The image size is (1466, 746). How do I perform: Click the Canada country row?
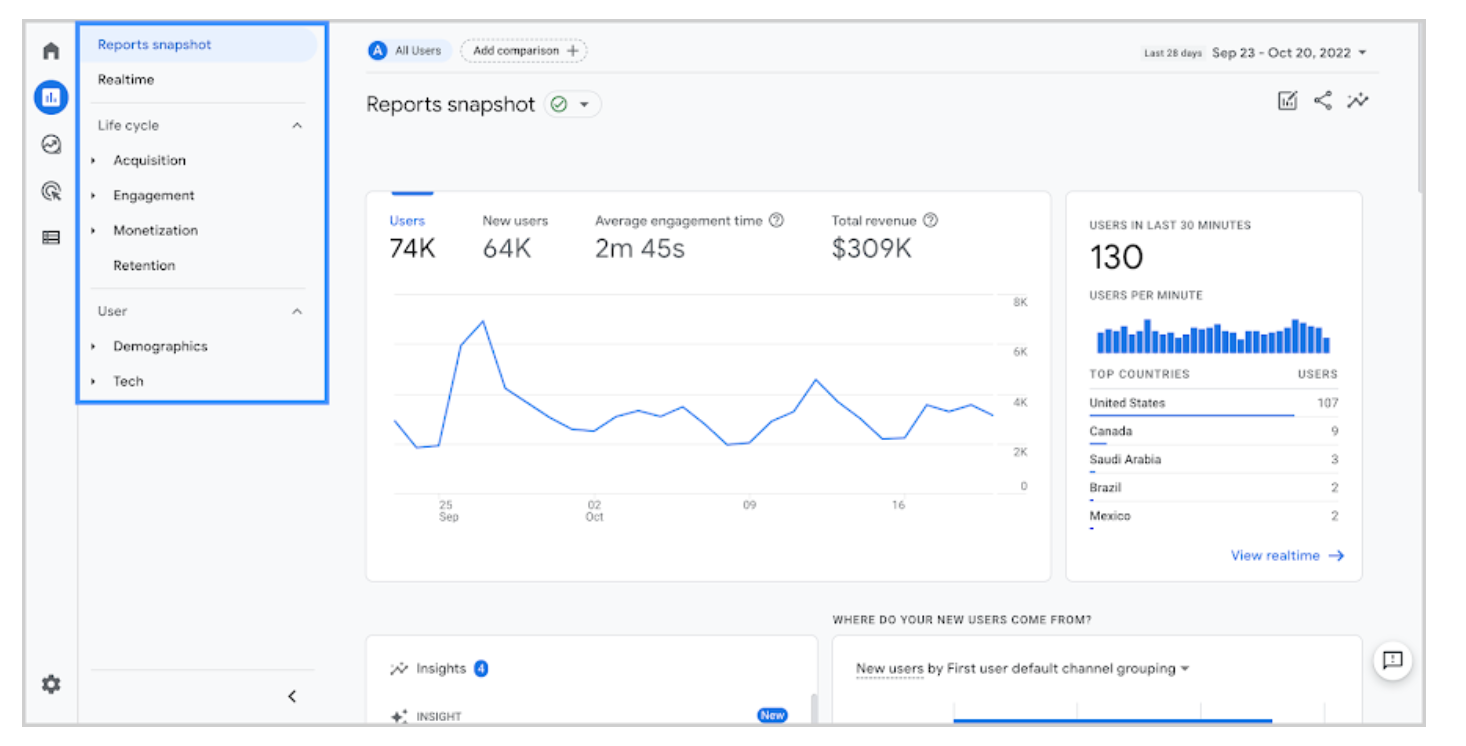tap(1213, 431)
